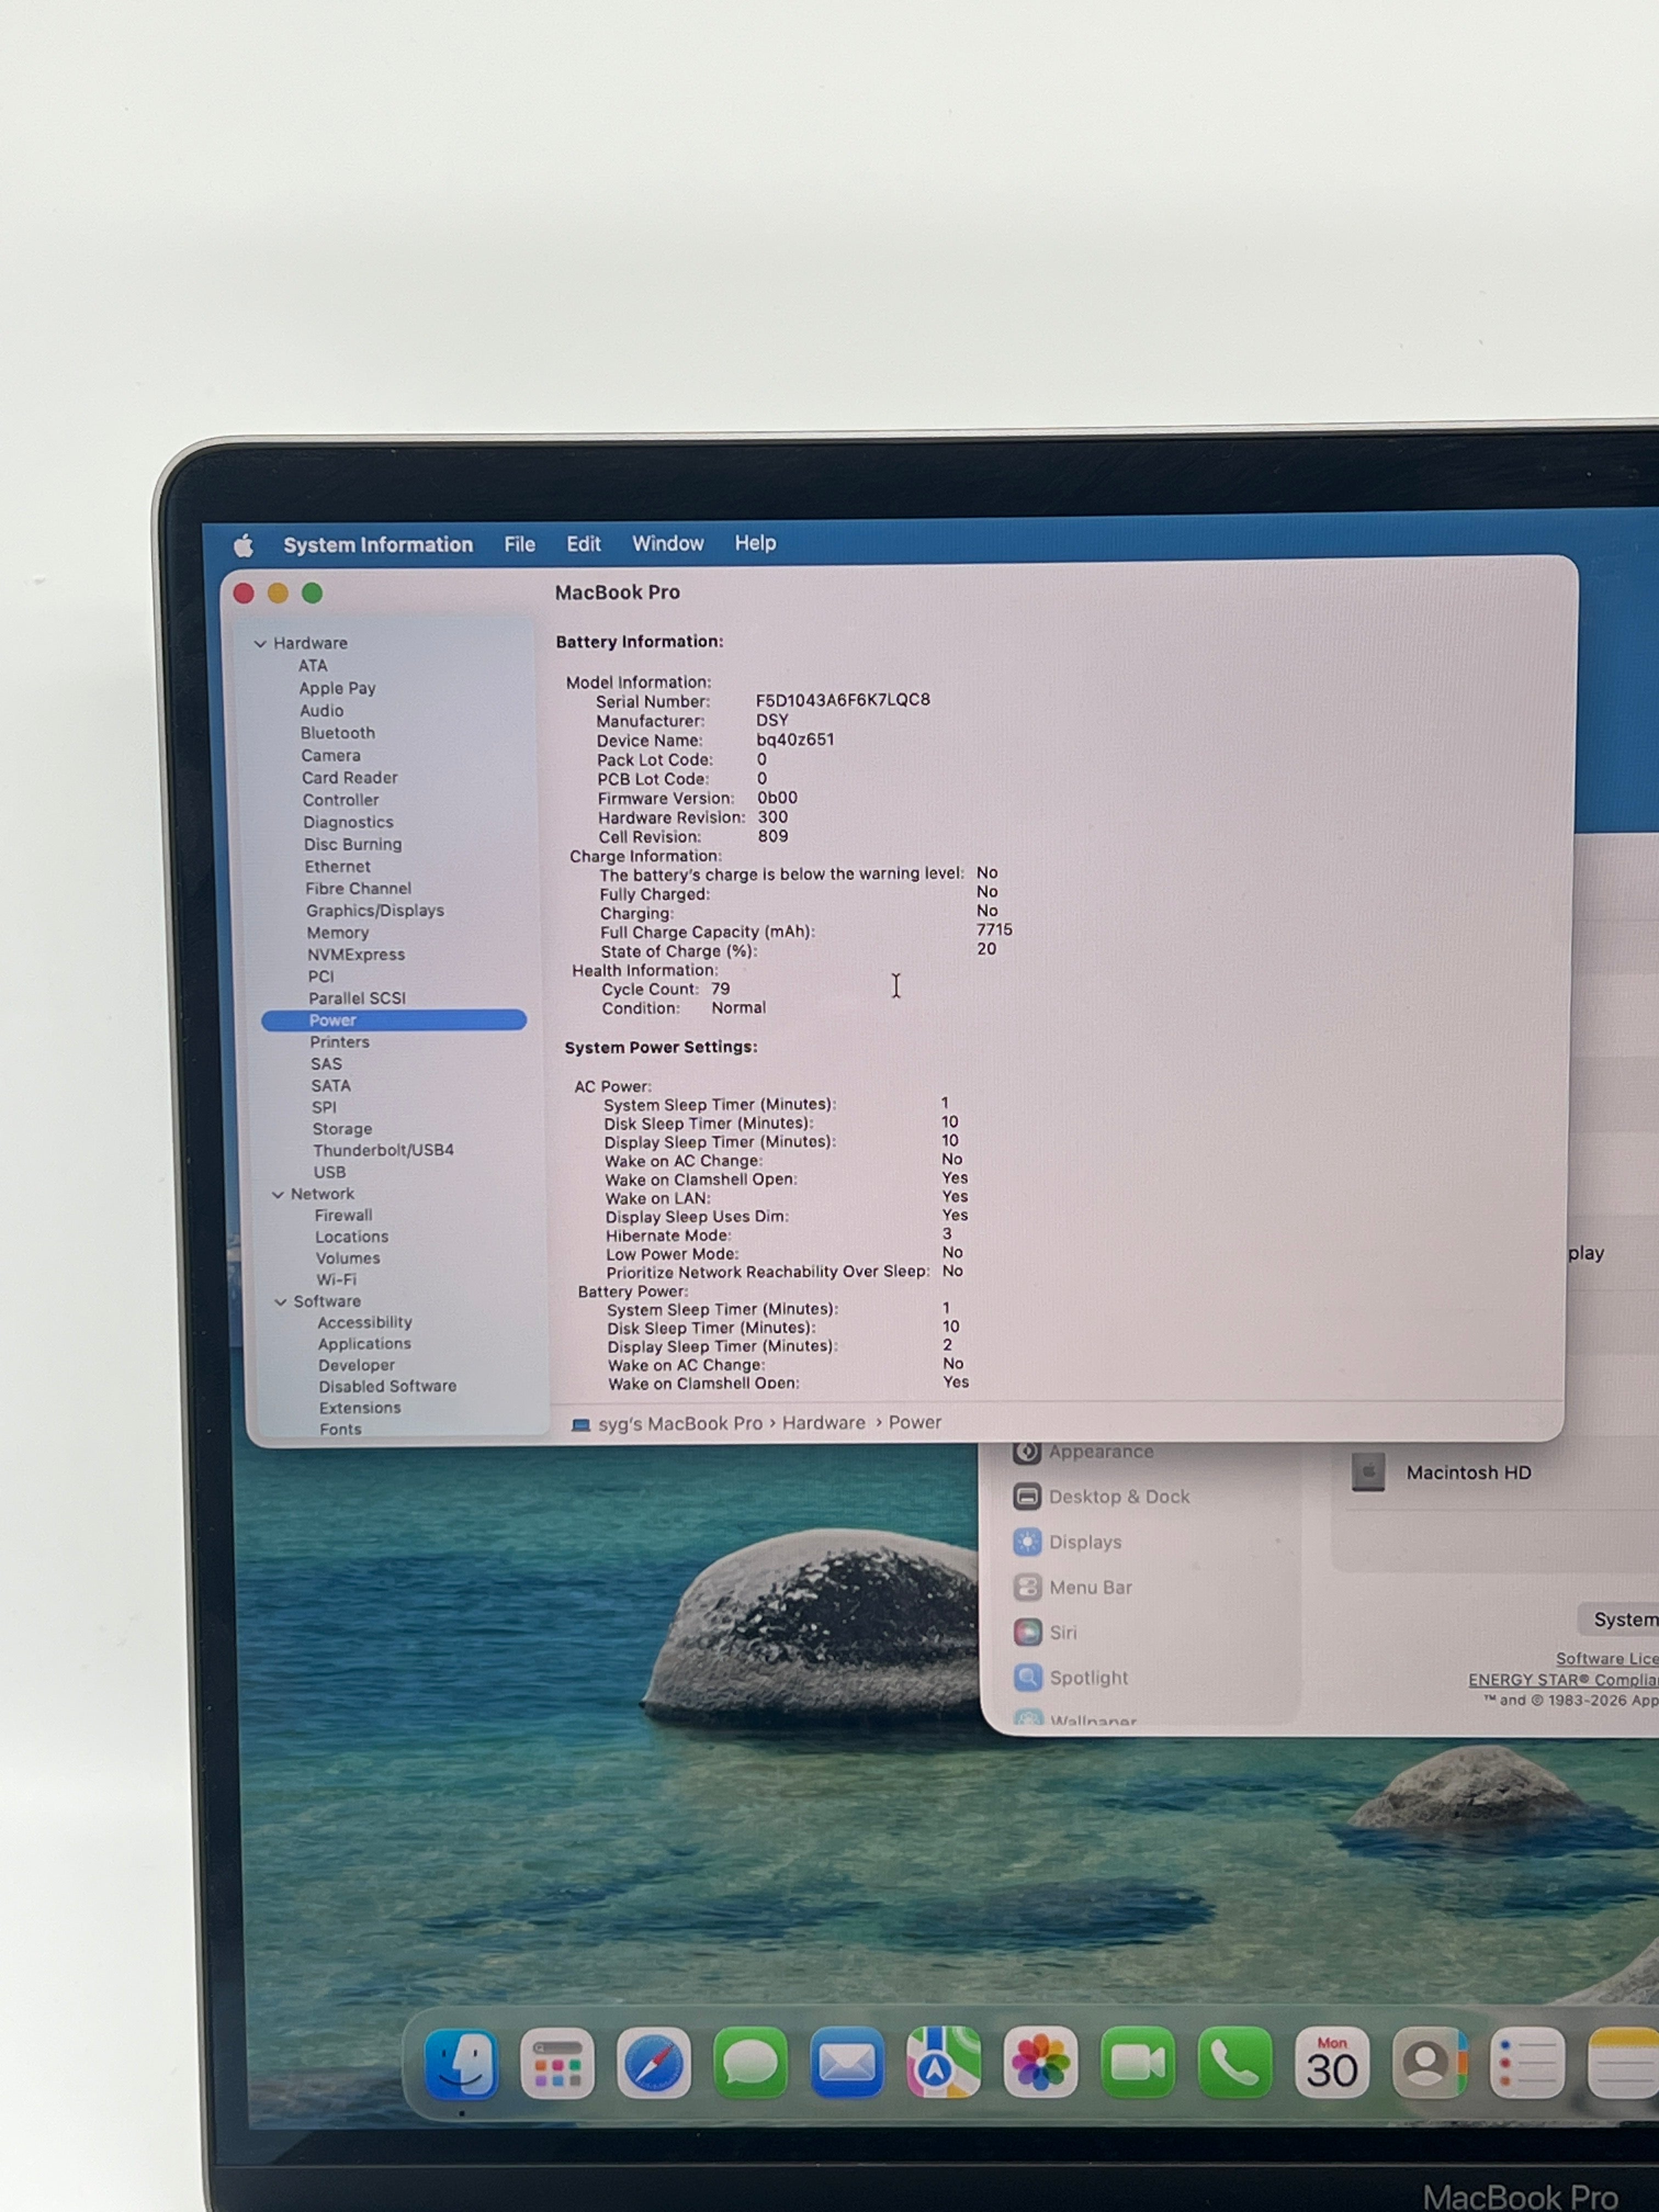1659x2212 pixels.
Task: Select ATA in the Hardware list
Action: 312,666
